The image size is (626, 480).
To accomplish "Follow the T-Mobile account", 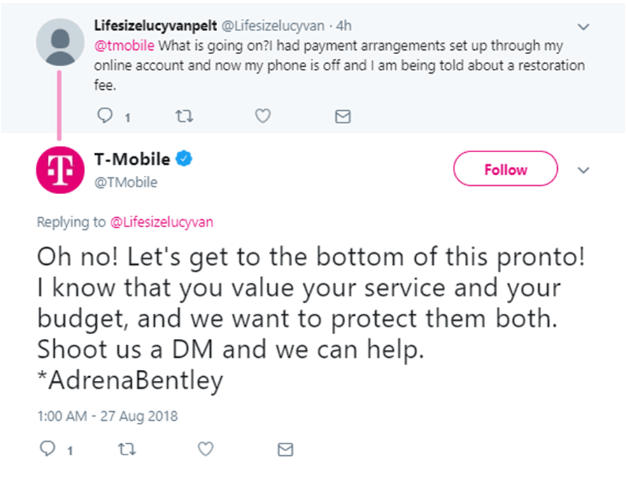I will click(x=505, y=169).
